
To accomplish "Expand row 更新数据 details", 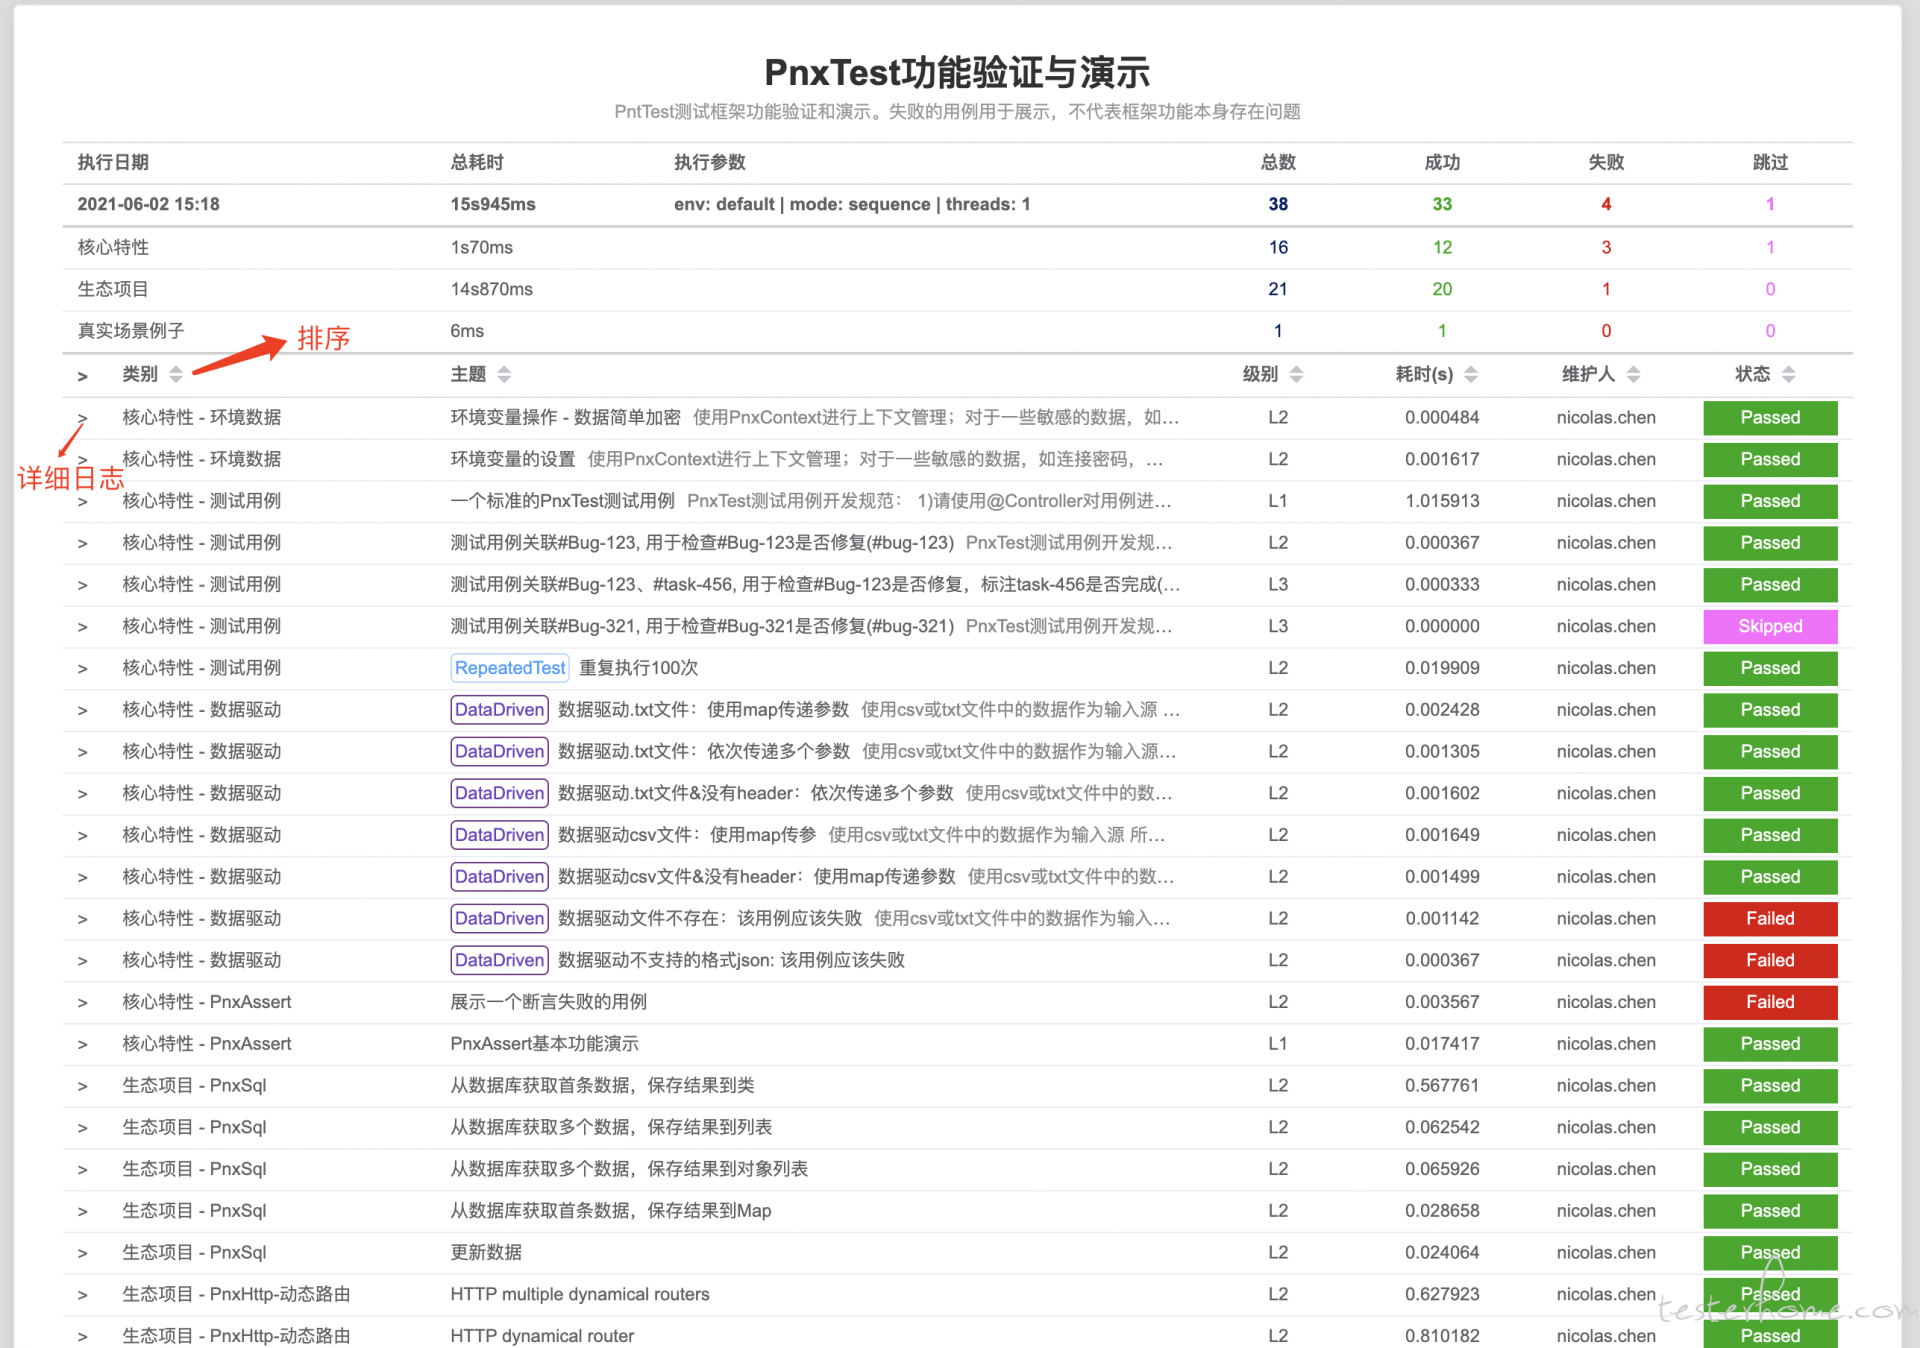I will point(83,1254).
